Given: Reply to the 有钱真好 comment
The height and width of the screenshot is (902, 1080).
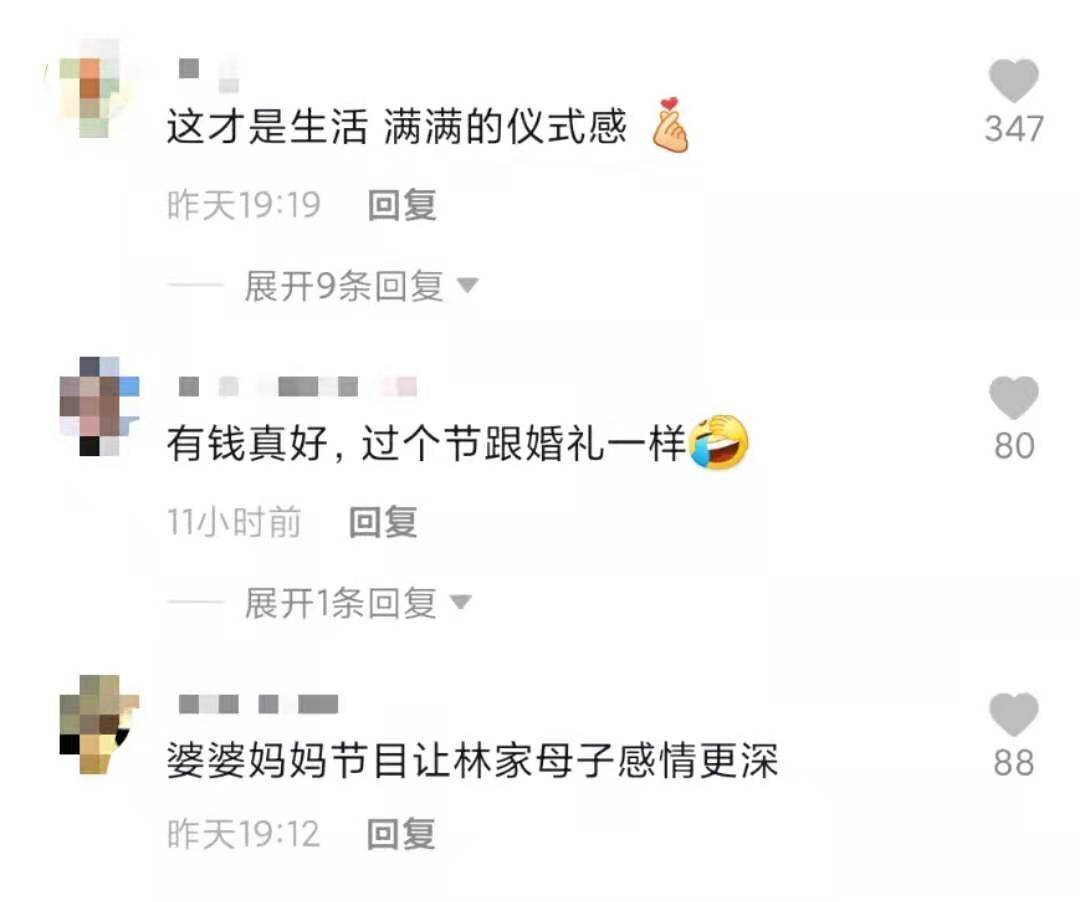Looking at the screenshot, I should point(383,522).
